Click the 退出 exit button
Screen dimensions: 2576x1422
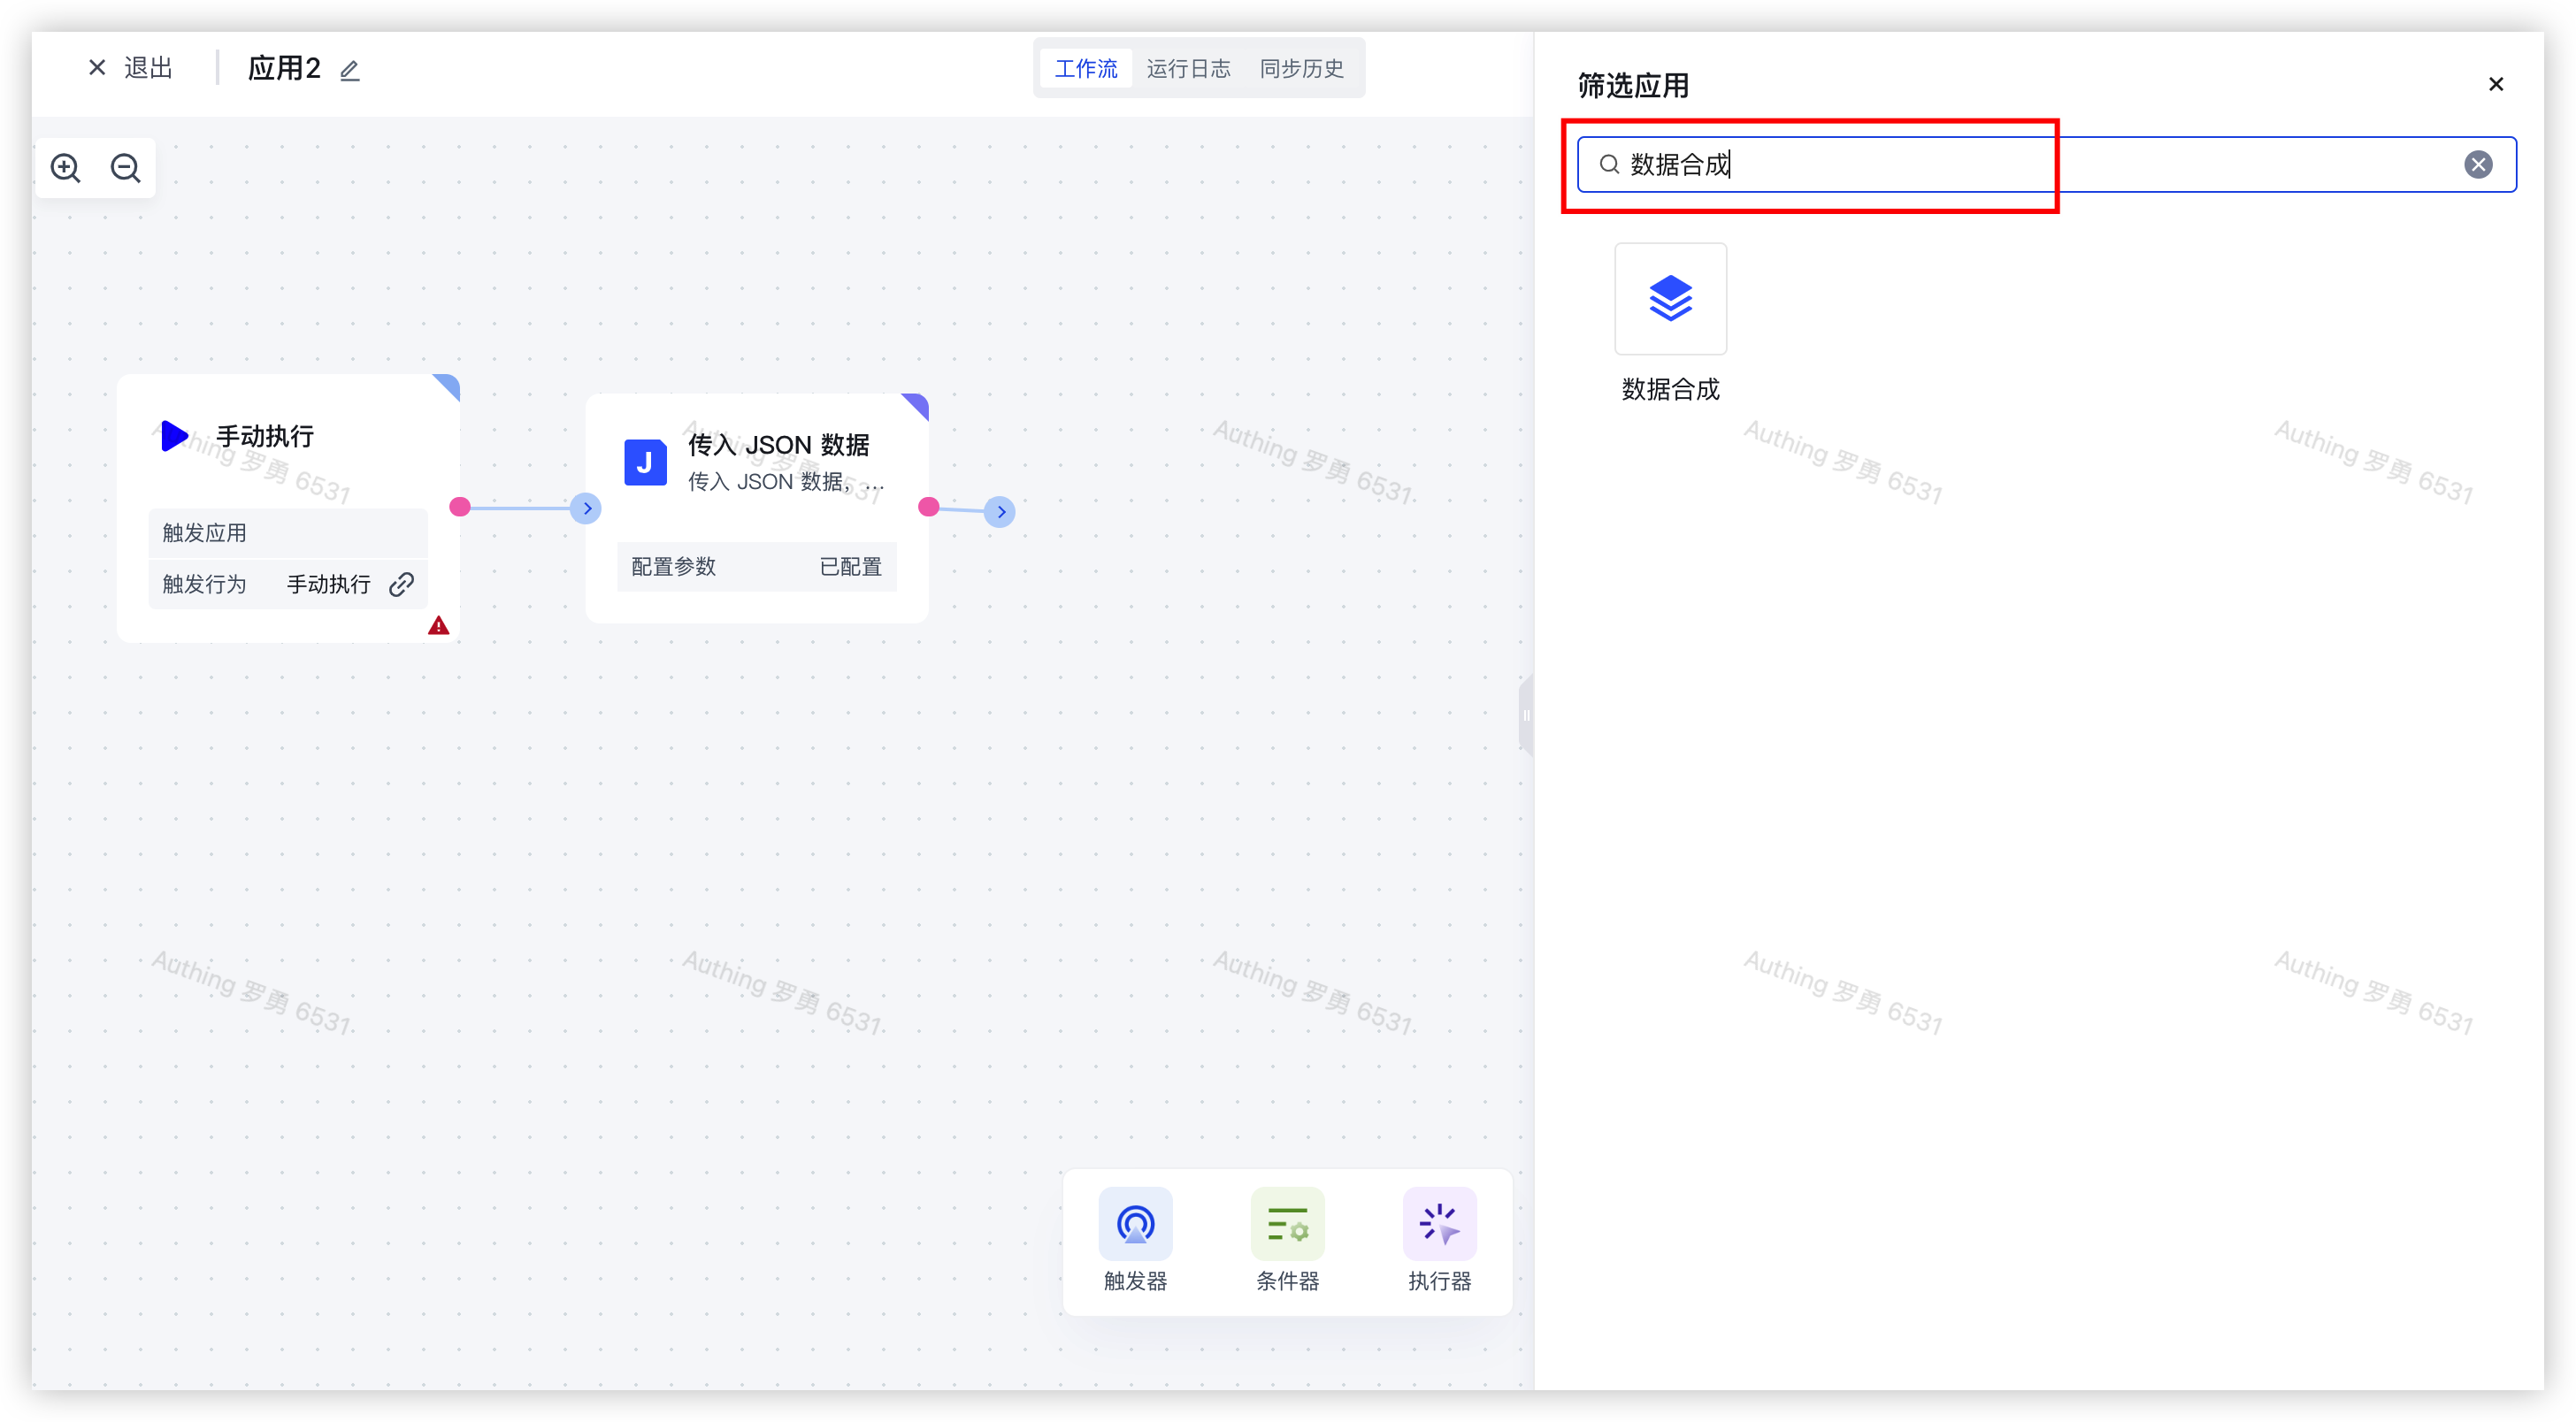(131, 68)
